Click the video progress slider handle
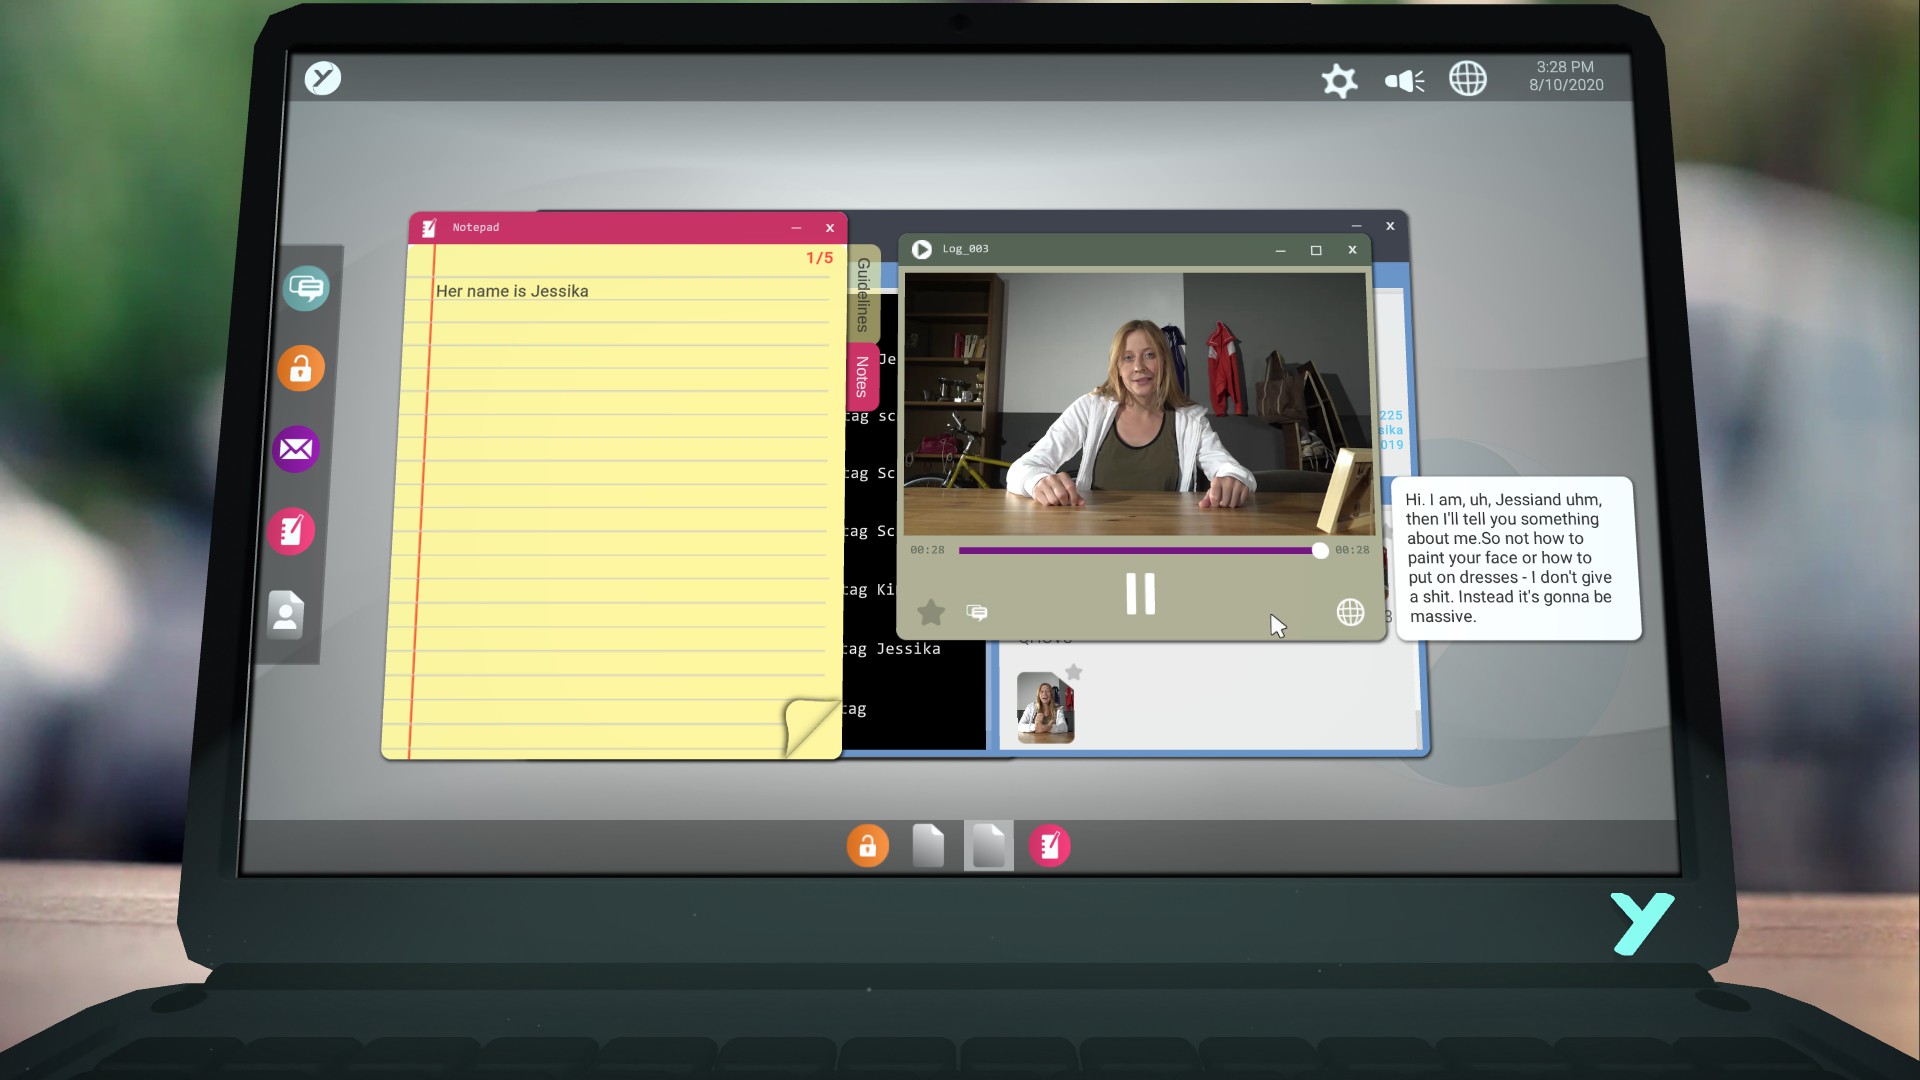The height and width of the screenshot is (1080, 1920). point(1320,550)
